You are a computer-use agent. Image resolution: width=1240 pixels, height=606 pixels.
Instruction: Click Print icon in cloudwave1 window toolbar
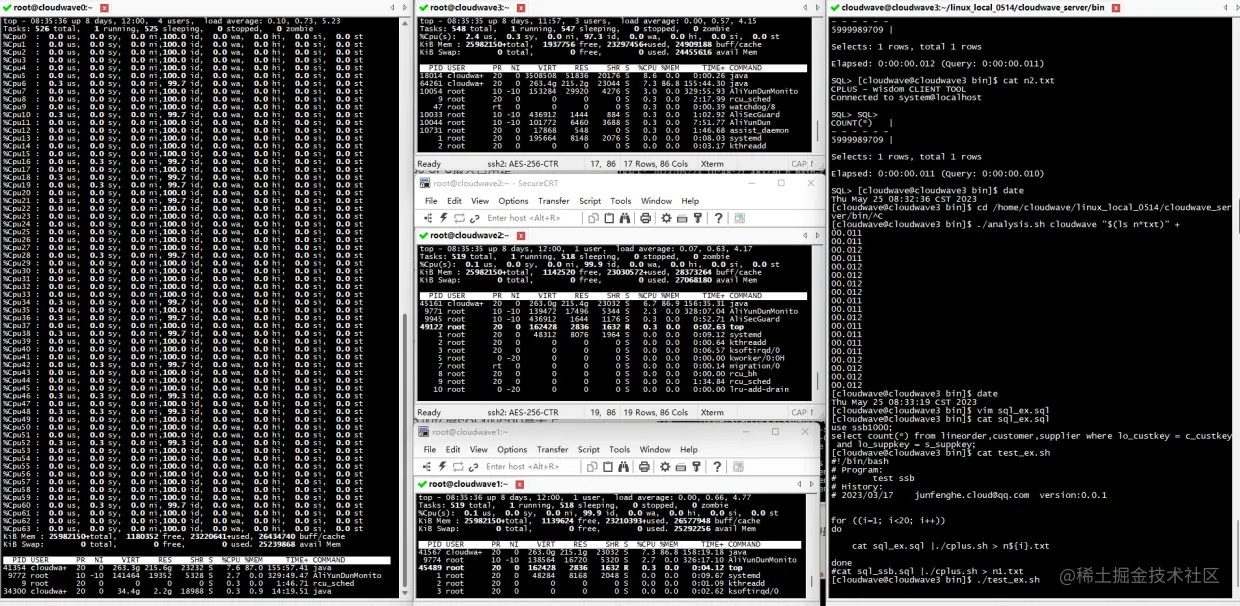[644, 467]
